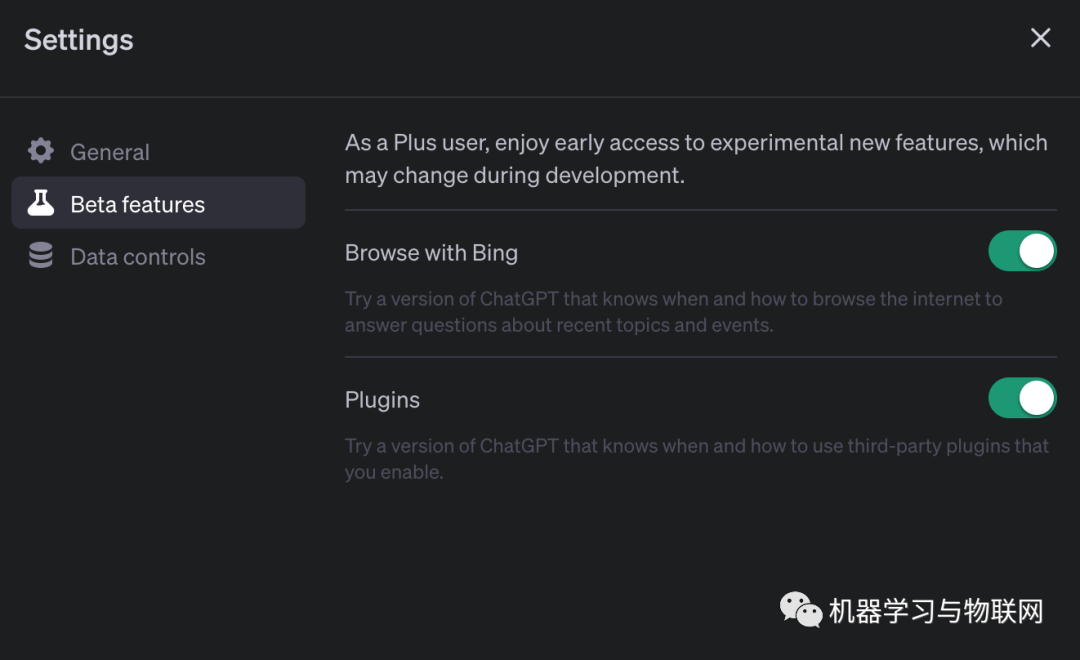Click the white knob of the Plugins switch

coord(1037,398)
